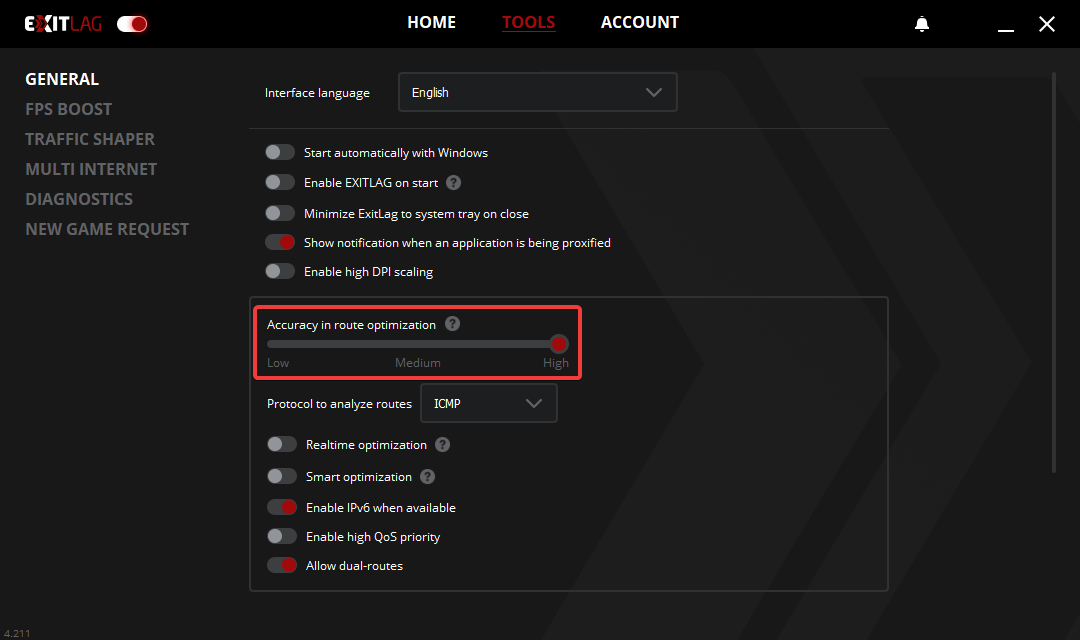This screenshot has width=1080, height=640.
Task: Click the version number 4.211
Action: tap(17, 634)
